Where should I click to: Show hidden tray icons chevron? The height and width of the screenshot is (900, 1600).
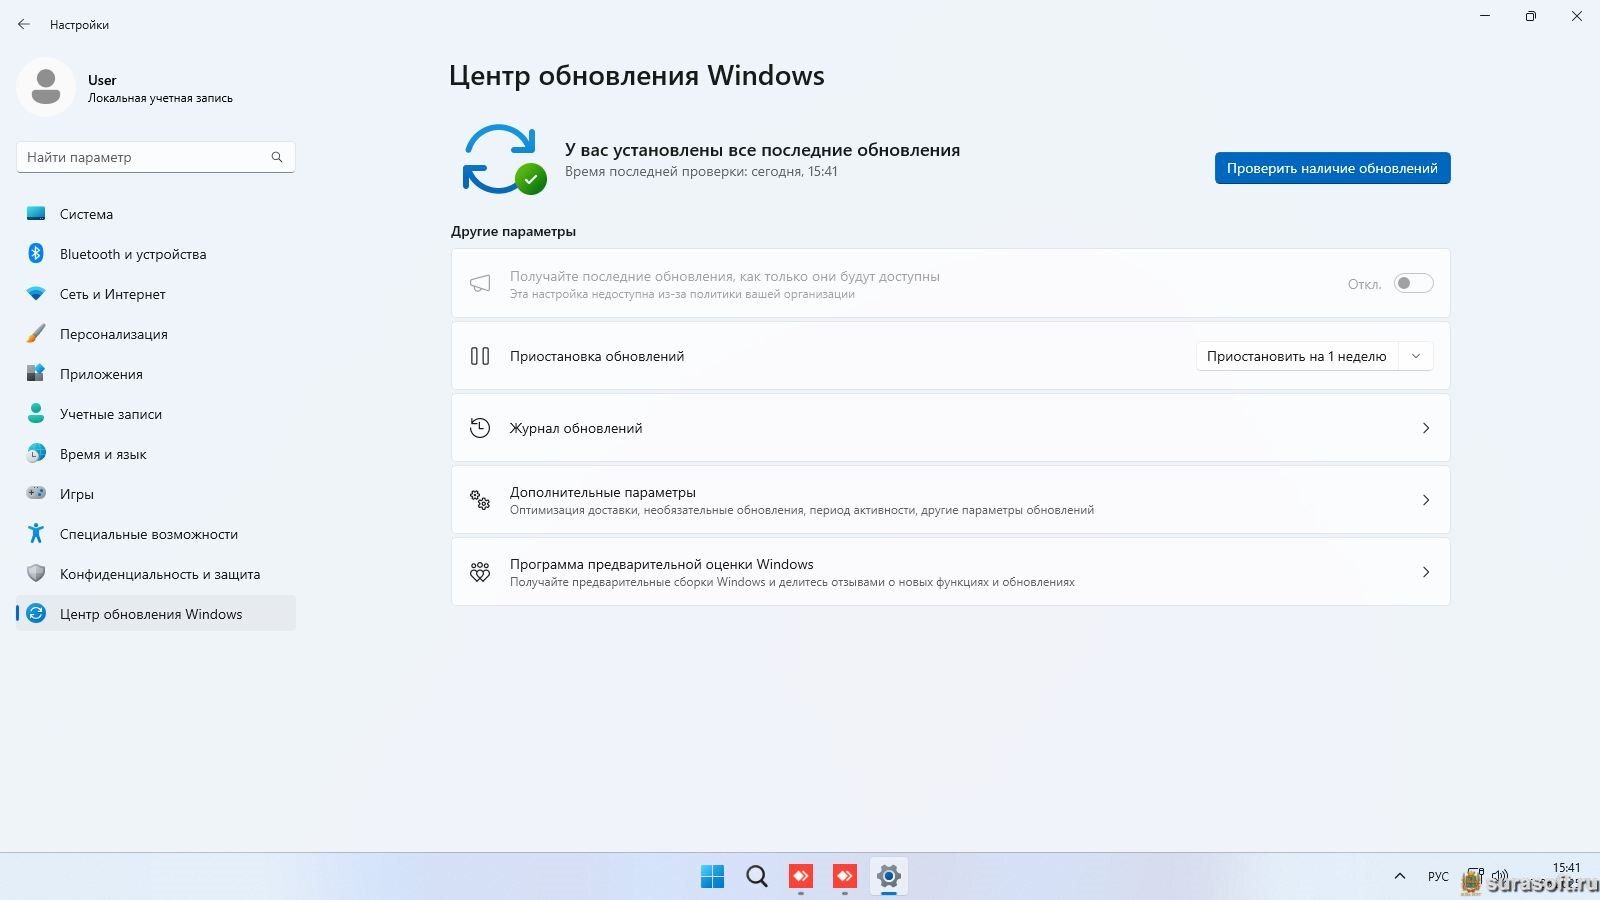point(1400,876)
